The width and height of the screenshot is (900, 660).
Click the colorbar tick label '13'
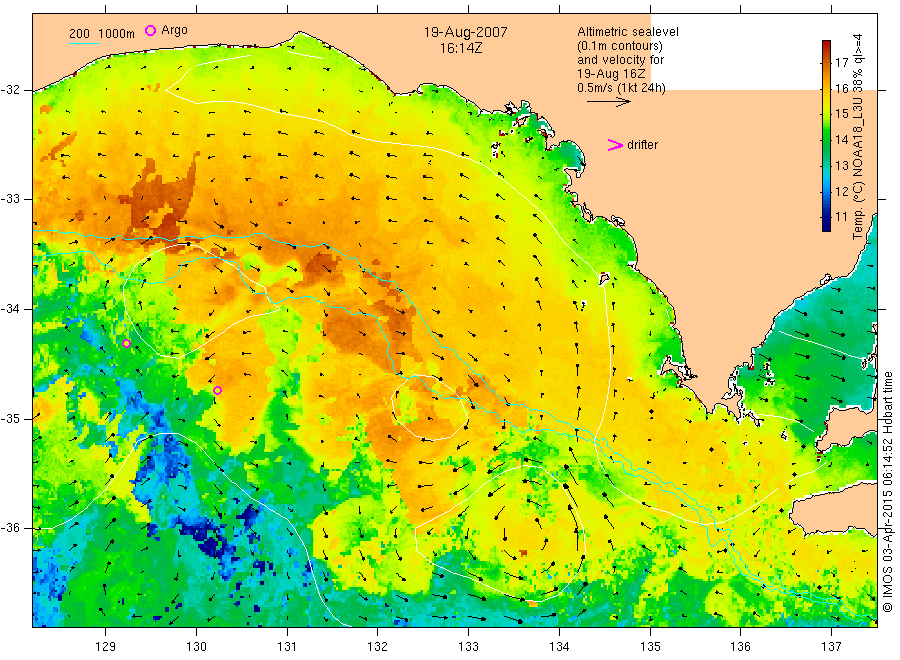(841, 165)
